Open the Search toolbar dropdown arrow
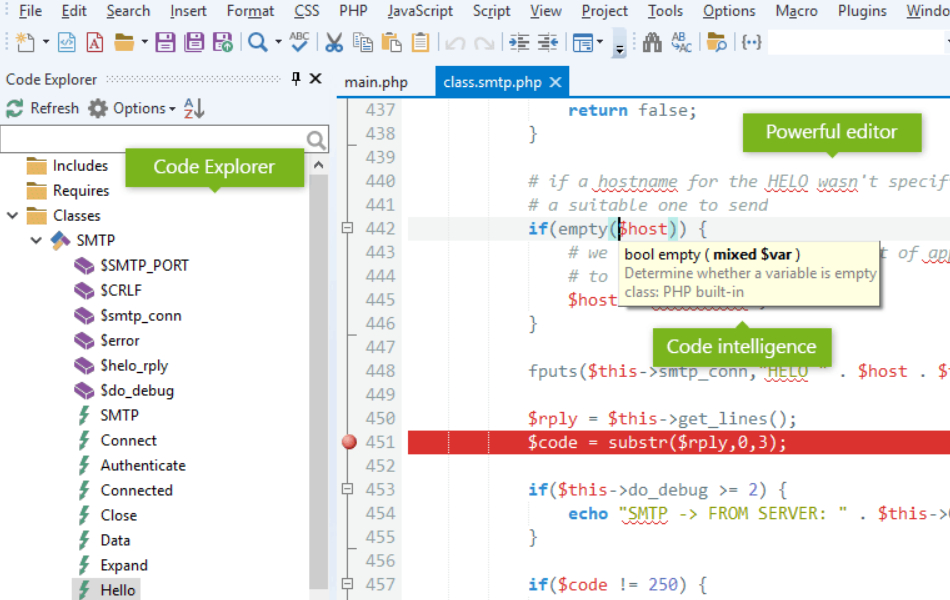The width and height of the screenshot is (950, 600). (278, 42)
